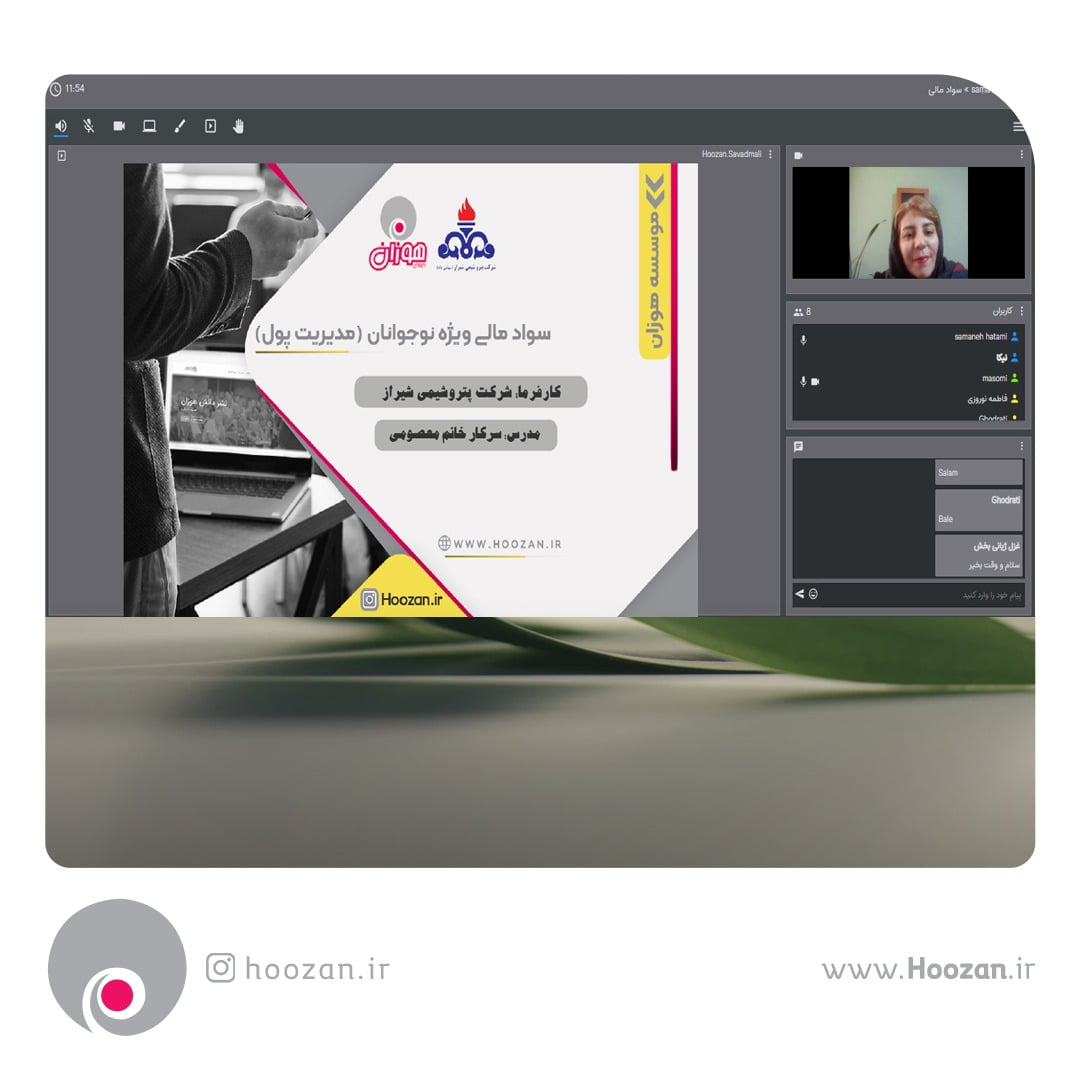Screen dimensions: 1080x1080
Task: Click the Hoozan circular logo in footer
Action: tap(117, 967)
